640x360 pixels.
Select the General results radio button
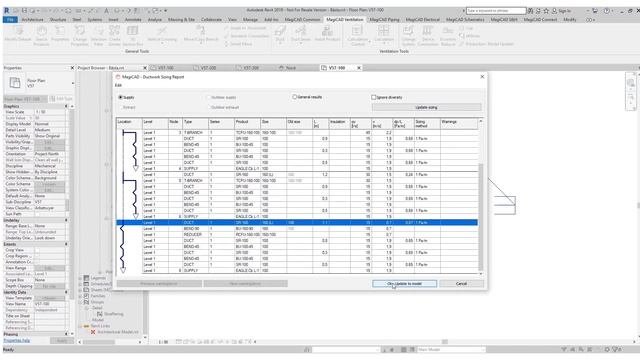294,97
